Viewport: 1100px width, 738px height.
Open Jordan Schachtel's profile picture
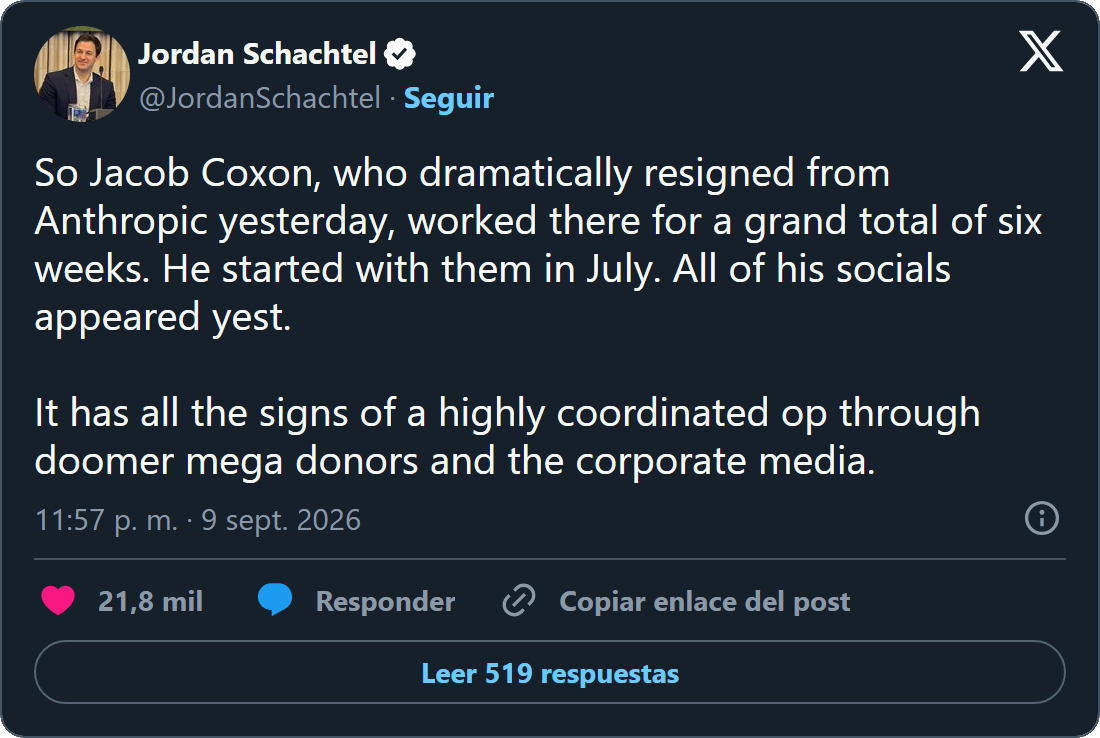81,74
